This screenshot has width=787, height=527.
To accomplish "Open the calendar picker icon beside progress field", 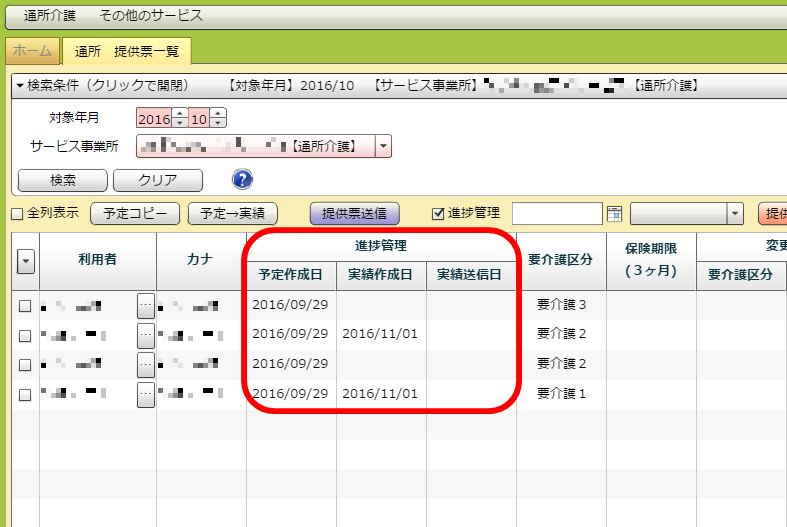I will (614, 213).
